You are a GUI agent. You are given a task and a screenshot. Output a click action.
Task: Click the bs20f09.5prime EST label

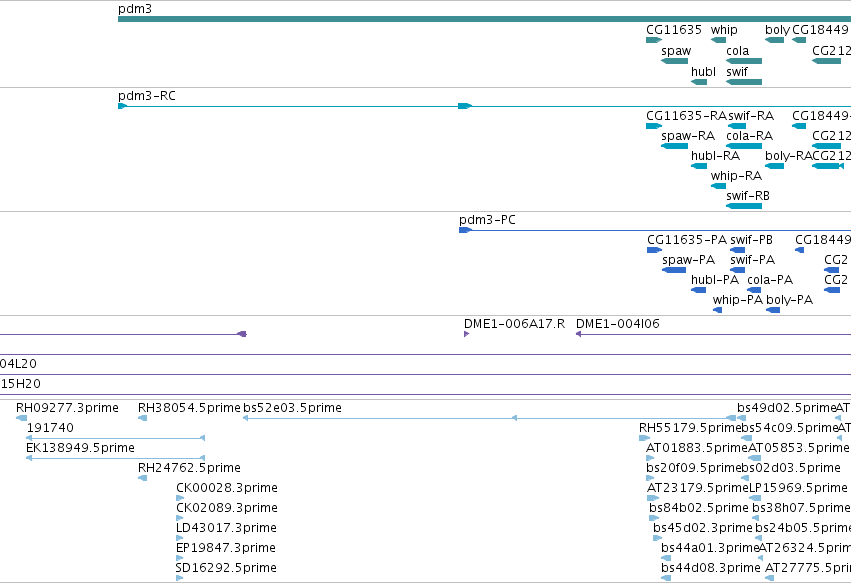point(694,468)
